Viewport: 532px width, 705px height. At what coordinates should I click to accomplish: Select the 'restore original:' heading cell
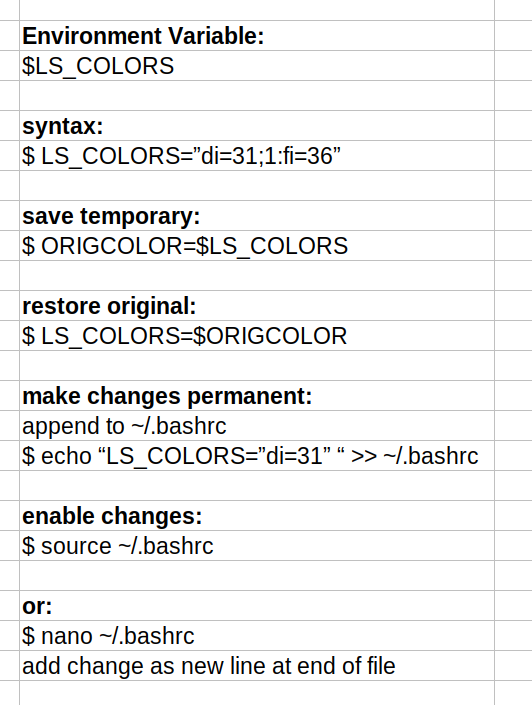coord(257,305)
